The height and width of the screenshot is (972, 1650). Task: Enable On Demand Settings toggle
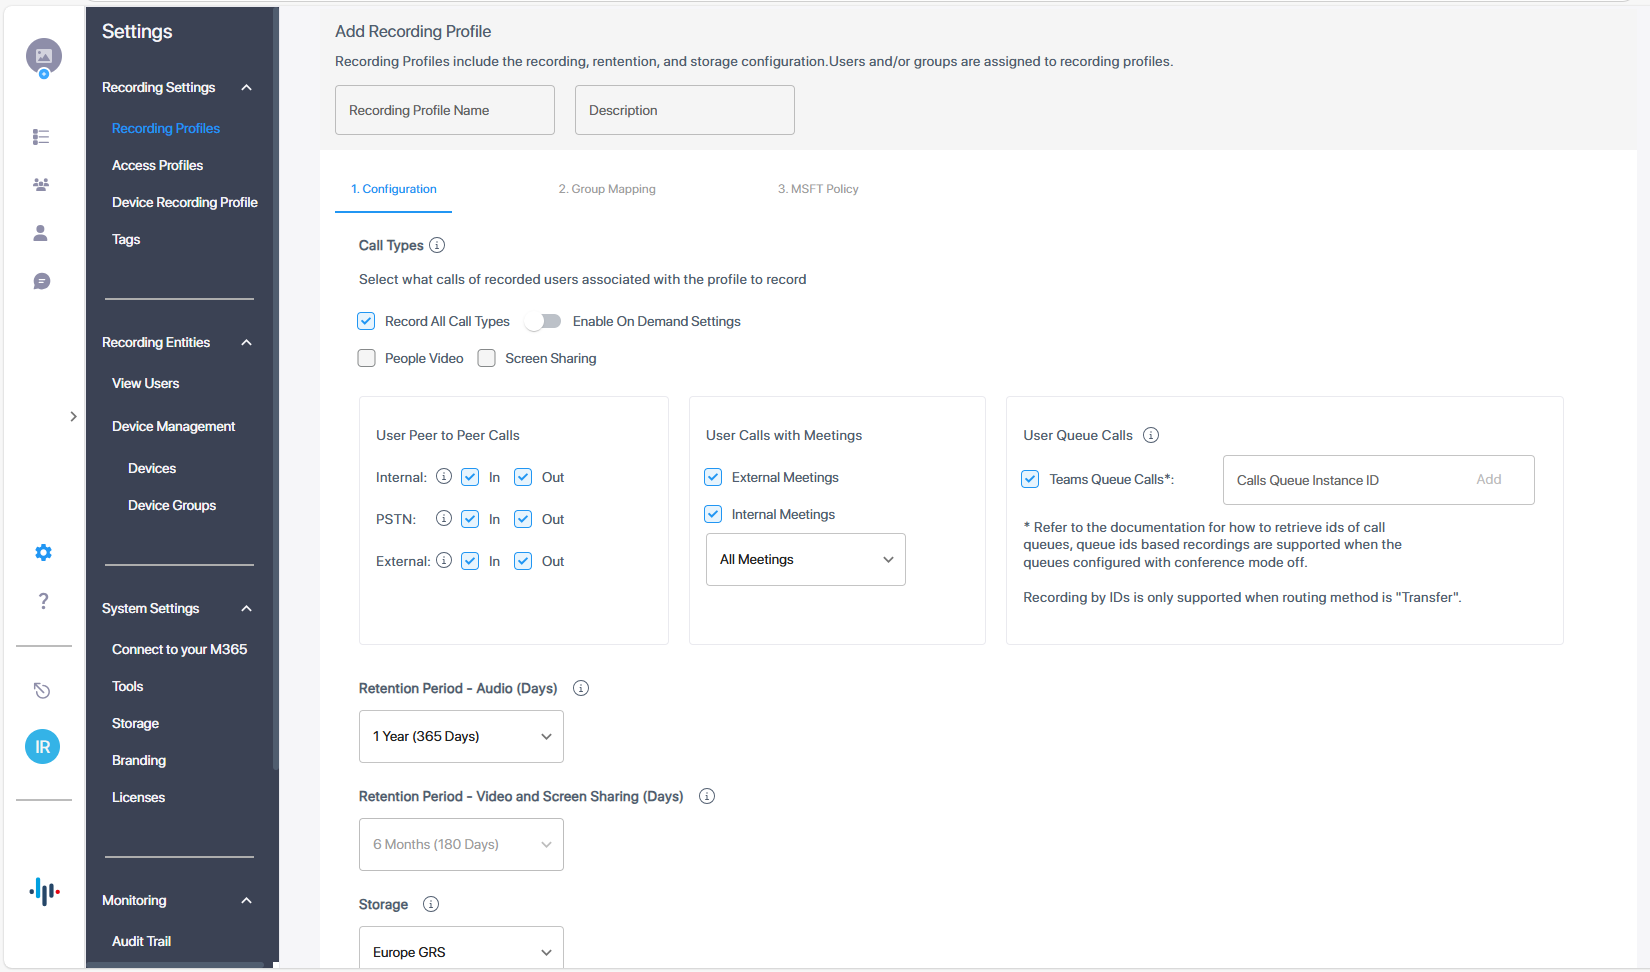click(544, 321)
